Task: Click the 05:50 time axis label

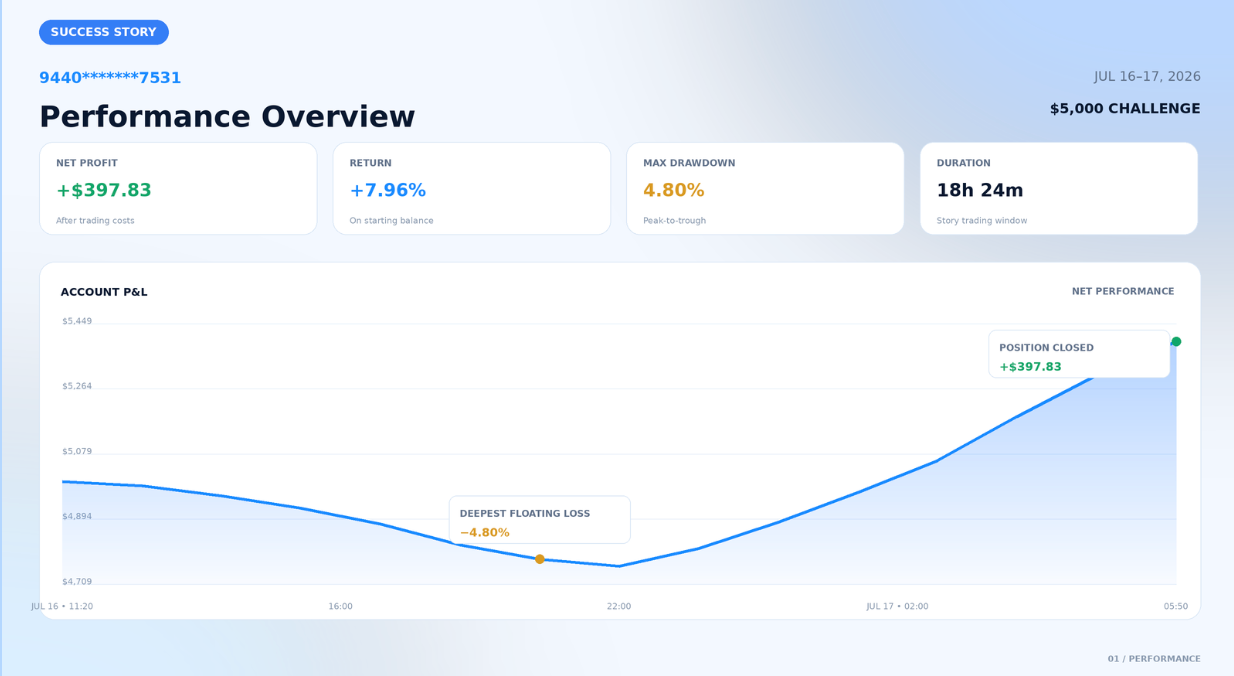Action: click(x=1176, y=607)
